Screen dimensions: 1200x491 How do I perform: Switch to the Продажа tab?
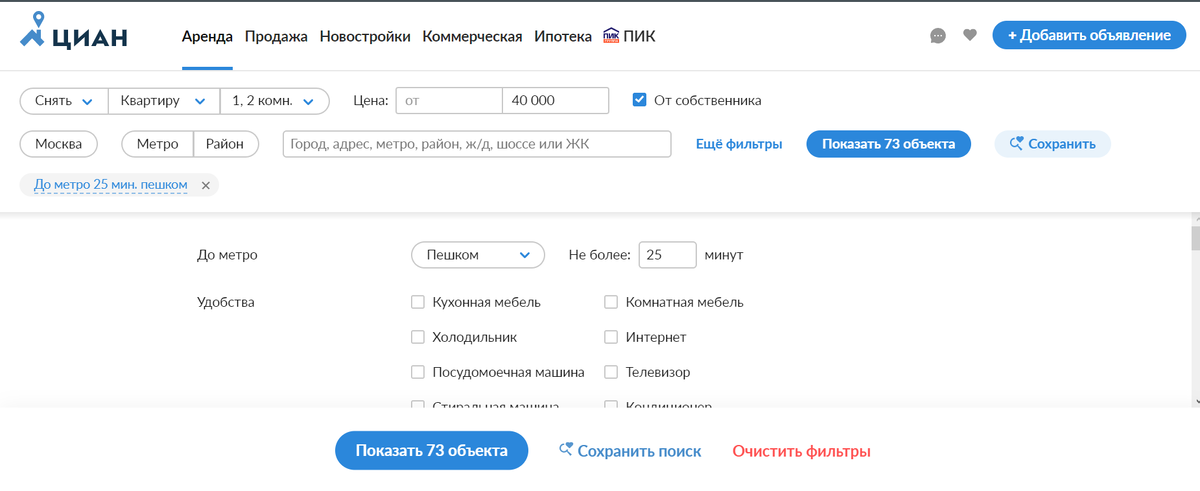tap(276, 36)
